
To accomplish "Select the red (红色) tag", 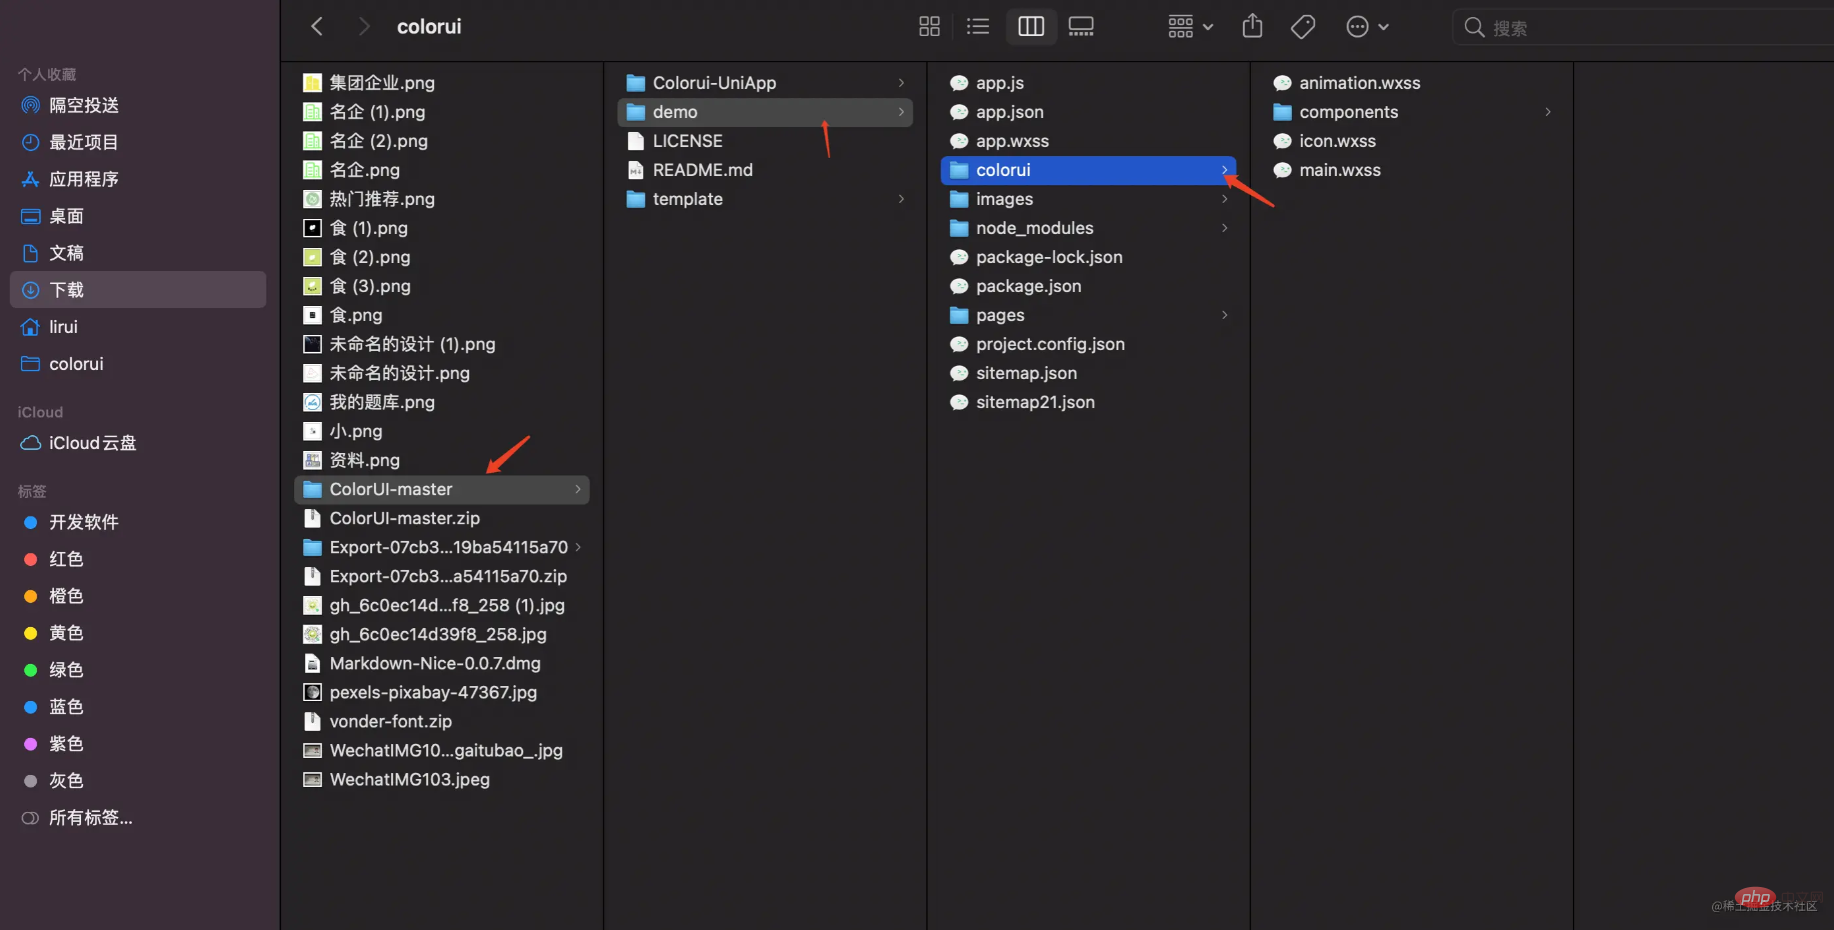I will (x=138, y=559).
